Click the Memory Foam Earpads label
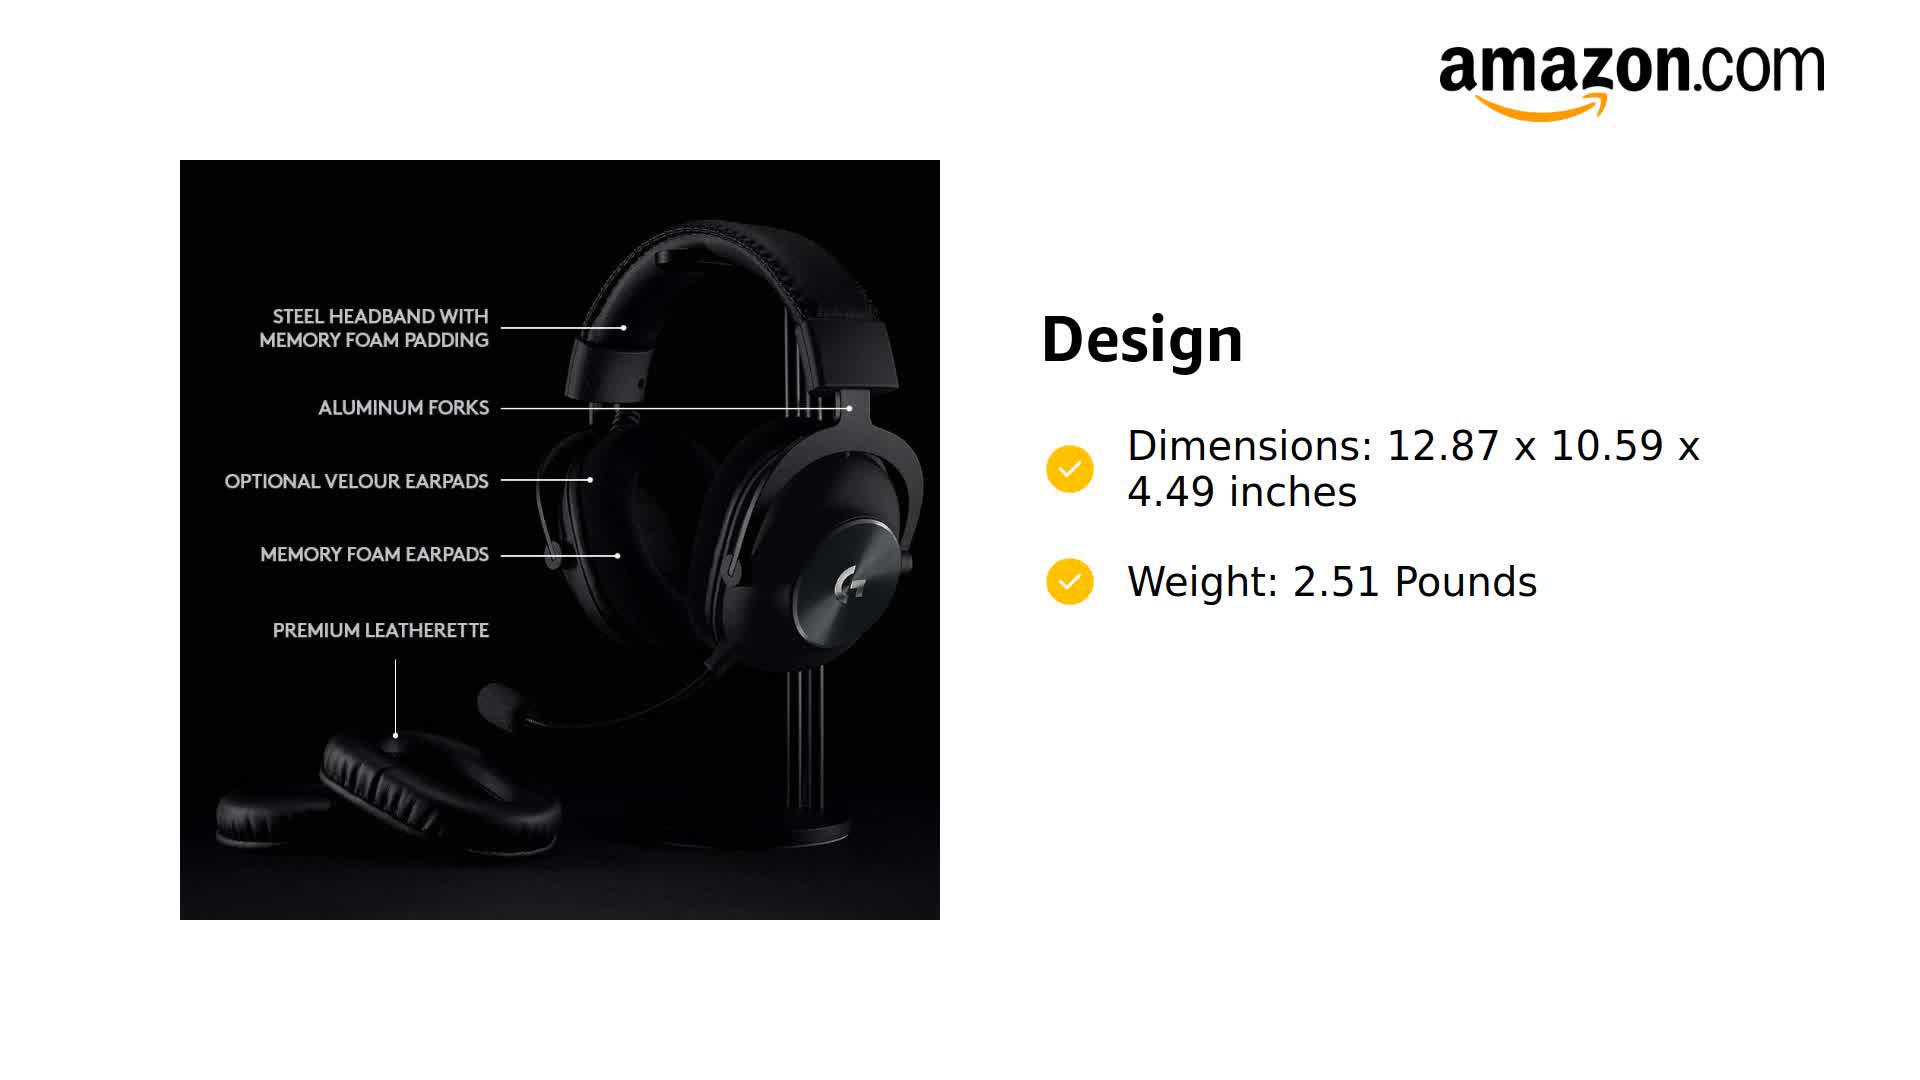1920x1080 pixels. [374, 554]
